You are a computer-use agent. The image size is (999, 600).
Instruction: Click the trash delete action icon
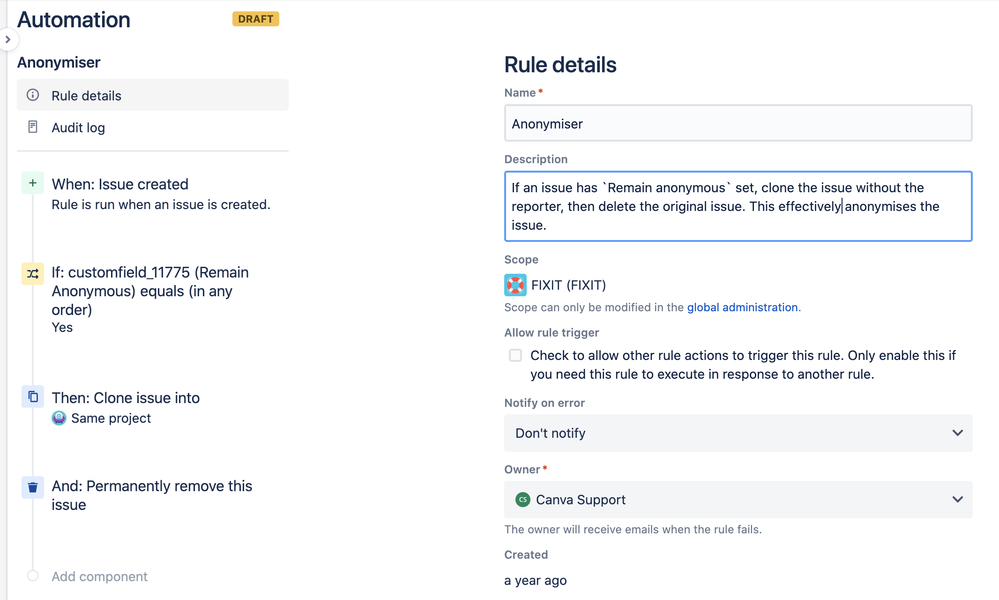coord(33,487)
